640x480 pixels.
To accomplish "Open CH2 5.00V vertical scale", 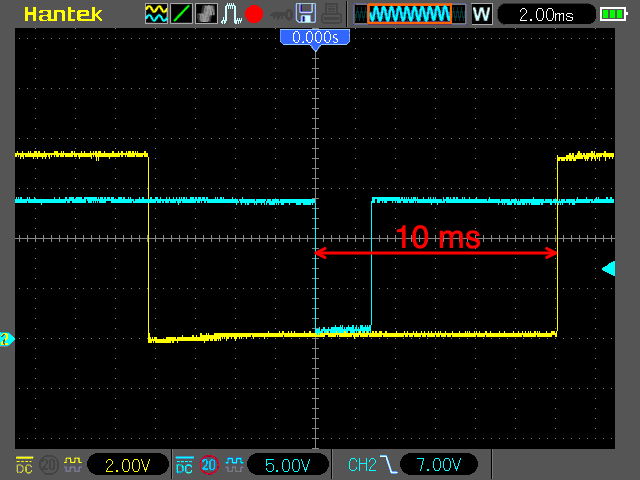I will [x=287, y=464].
